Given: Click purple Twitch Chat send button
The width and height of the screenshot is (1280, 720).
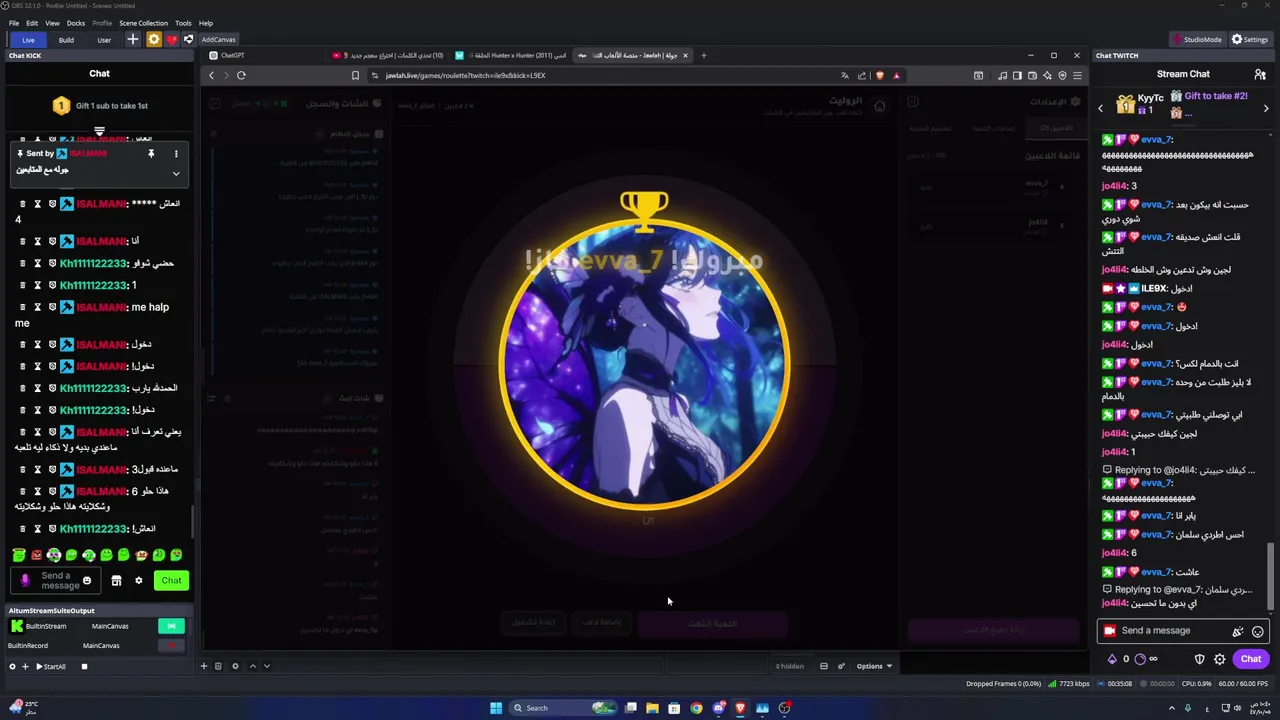Looking at the screenshot, I should click(1251, 659).
